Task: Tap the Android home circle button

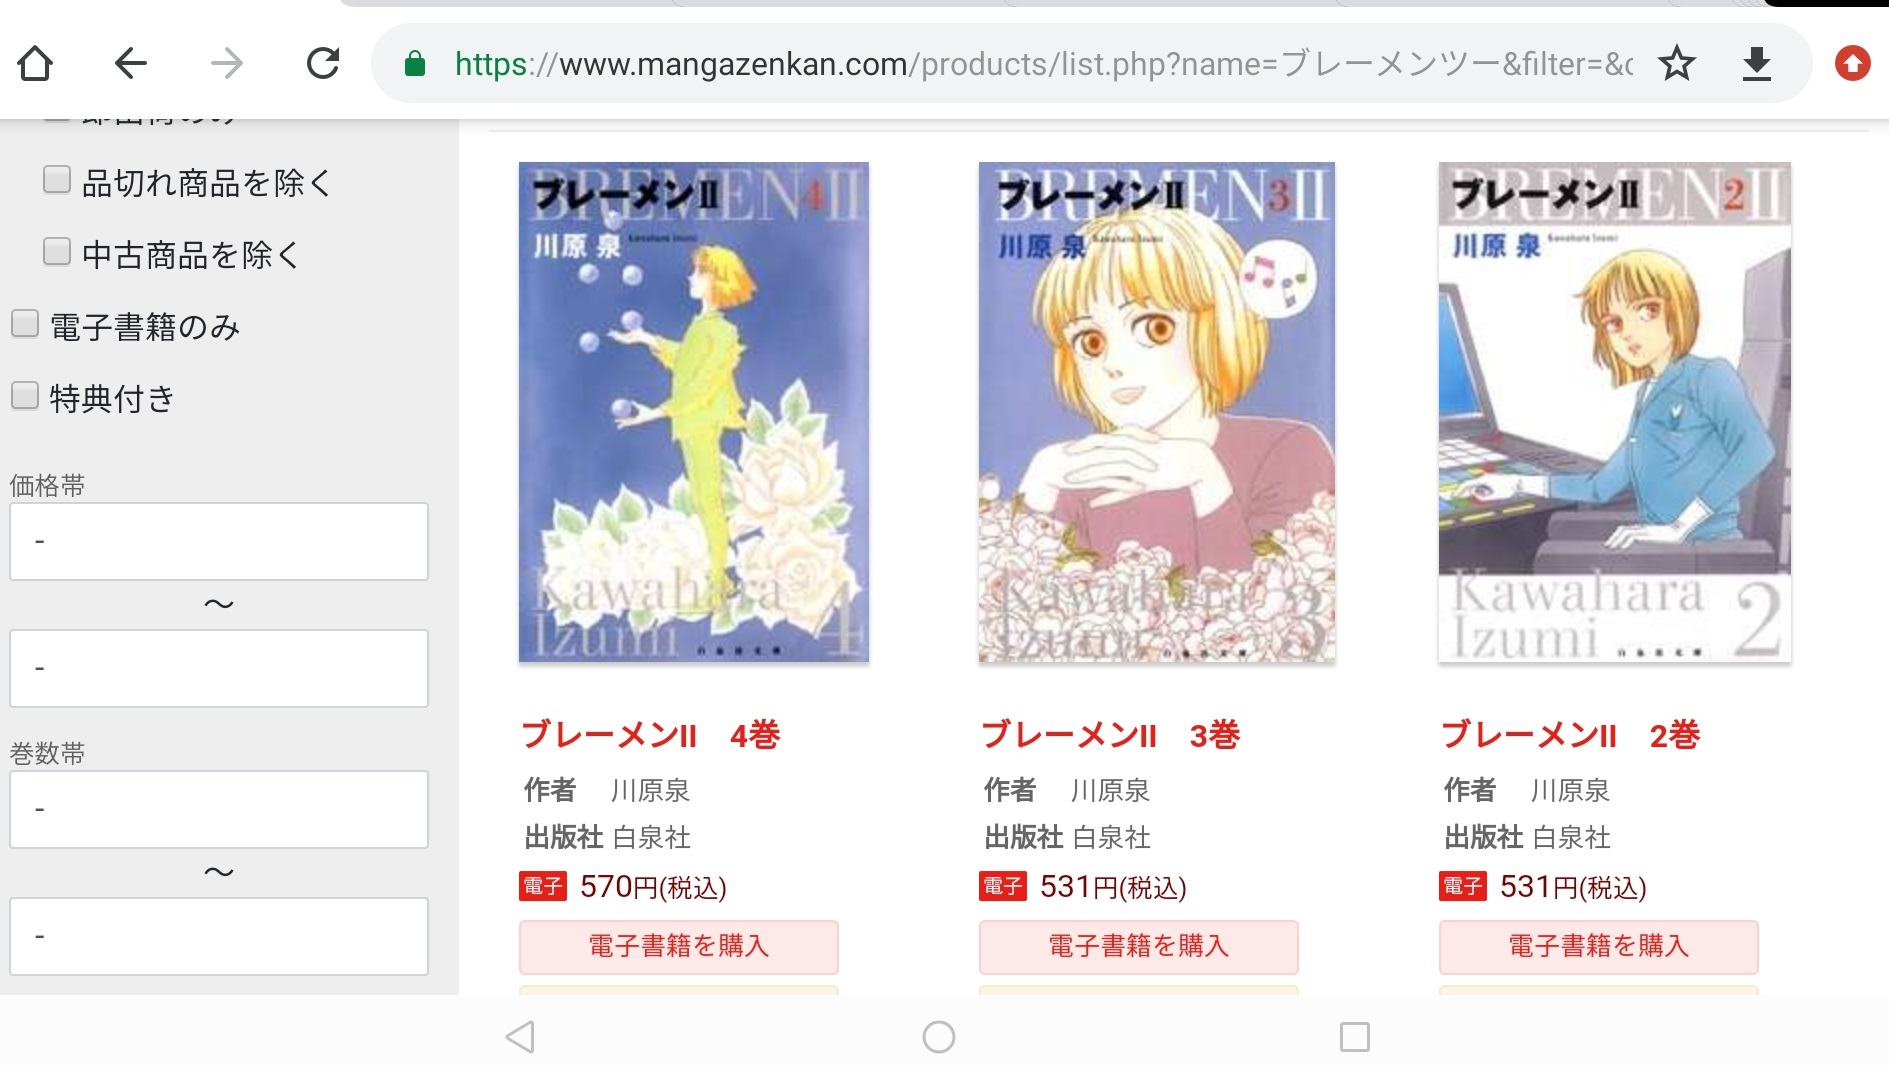Action: pyautogui.click(x=938, y=1037)
